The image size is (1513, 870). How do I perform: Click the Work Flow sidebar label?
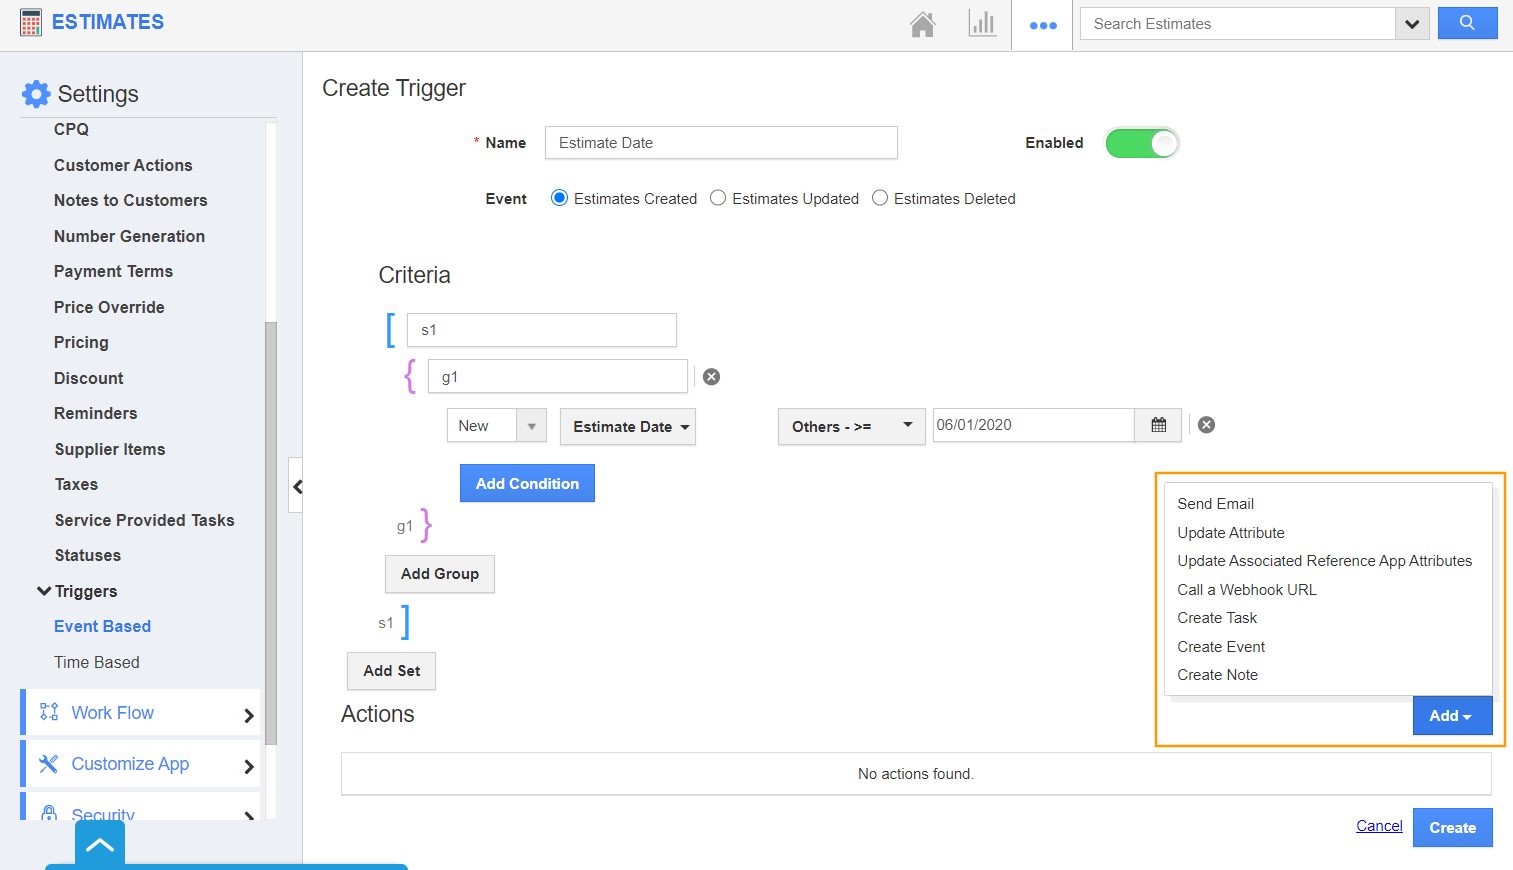[x=112, y=713]
